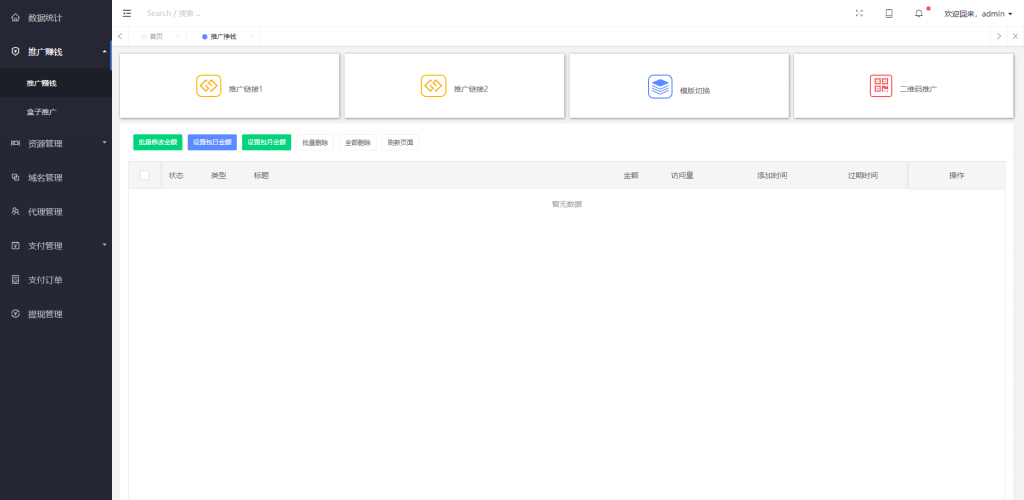
Task: Click the 设置包日金额 blue button
Action: coord(212,143)
